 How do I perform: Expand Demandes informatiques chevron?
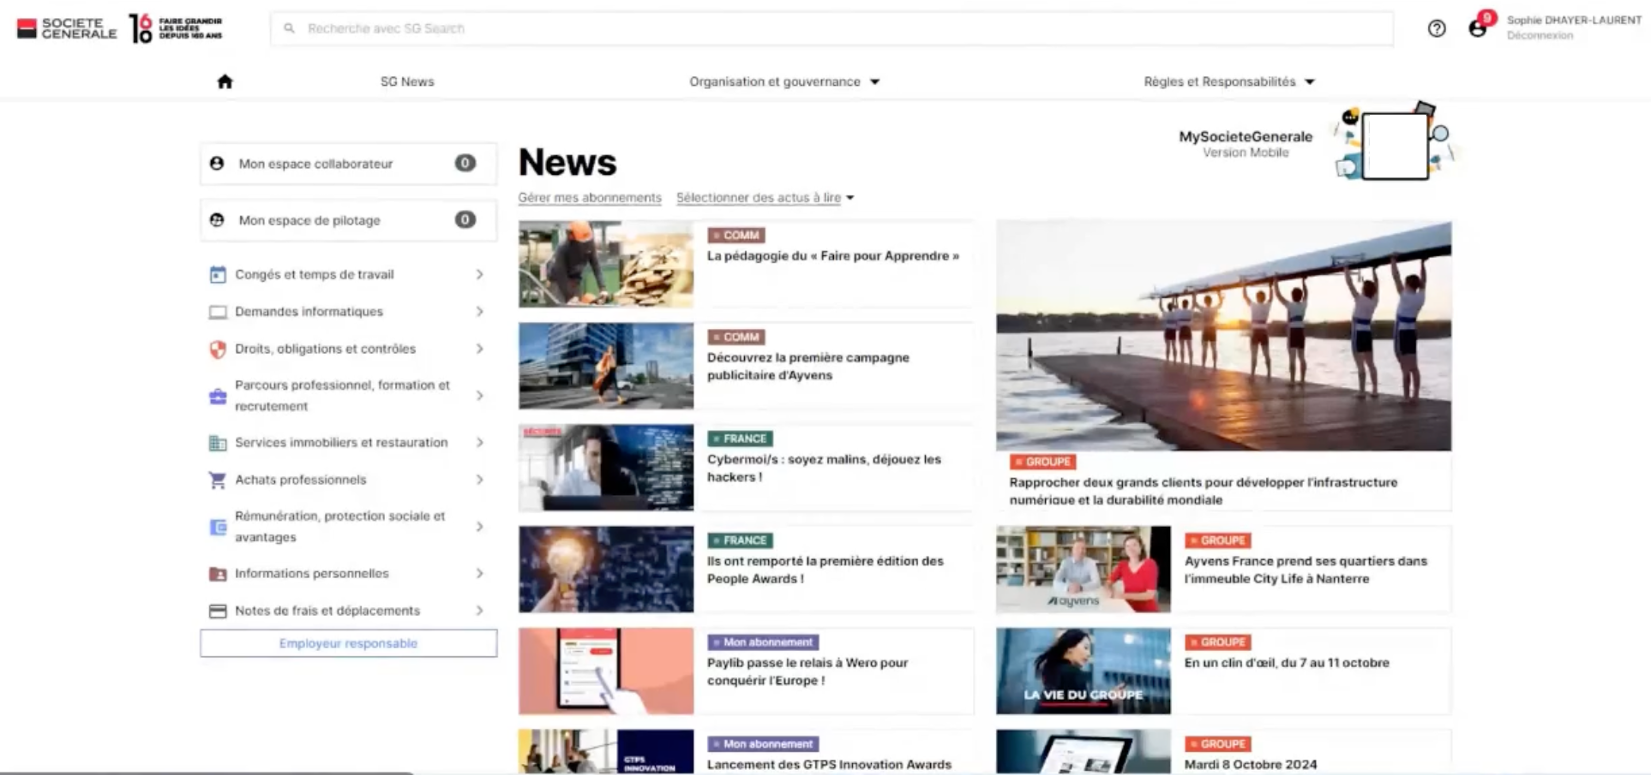[x=480, y=312]
